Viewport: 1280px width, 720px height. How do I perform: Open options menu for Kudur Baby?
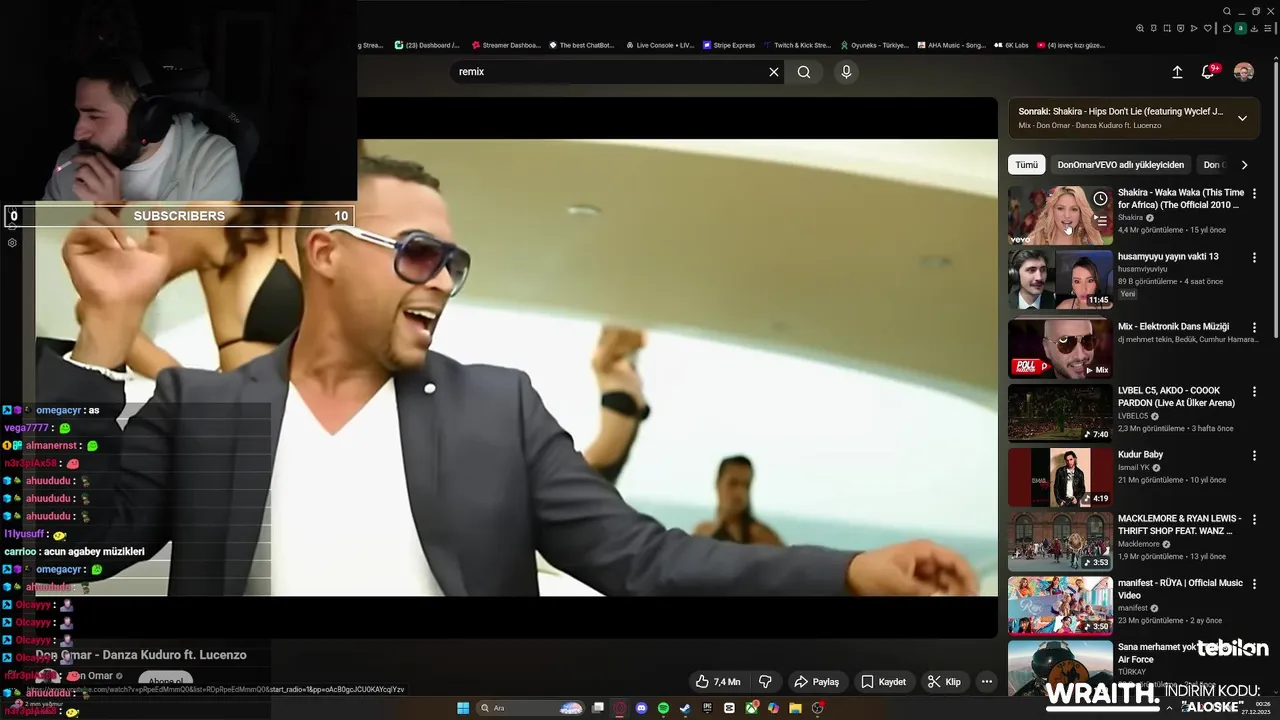[x=1254, y=455]
